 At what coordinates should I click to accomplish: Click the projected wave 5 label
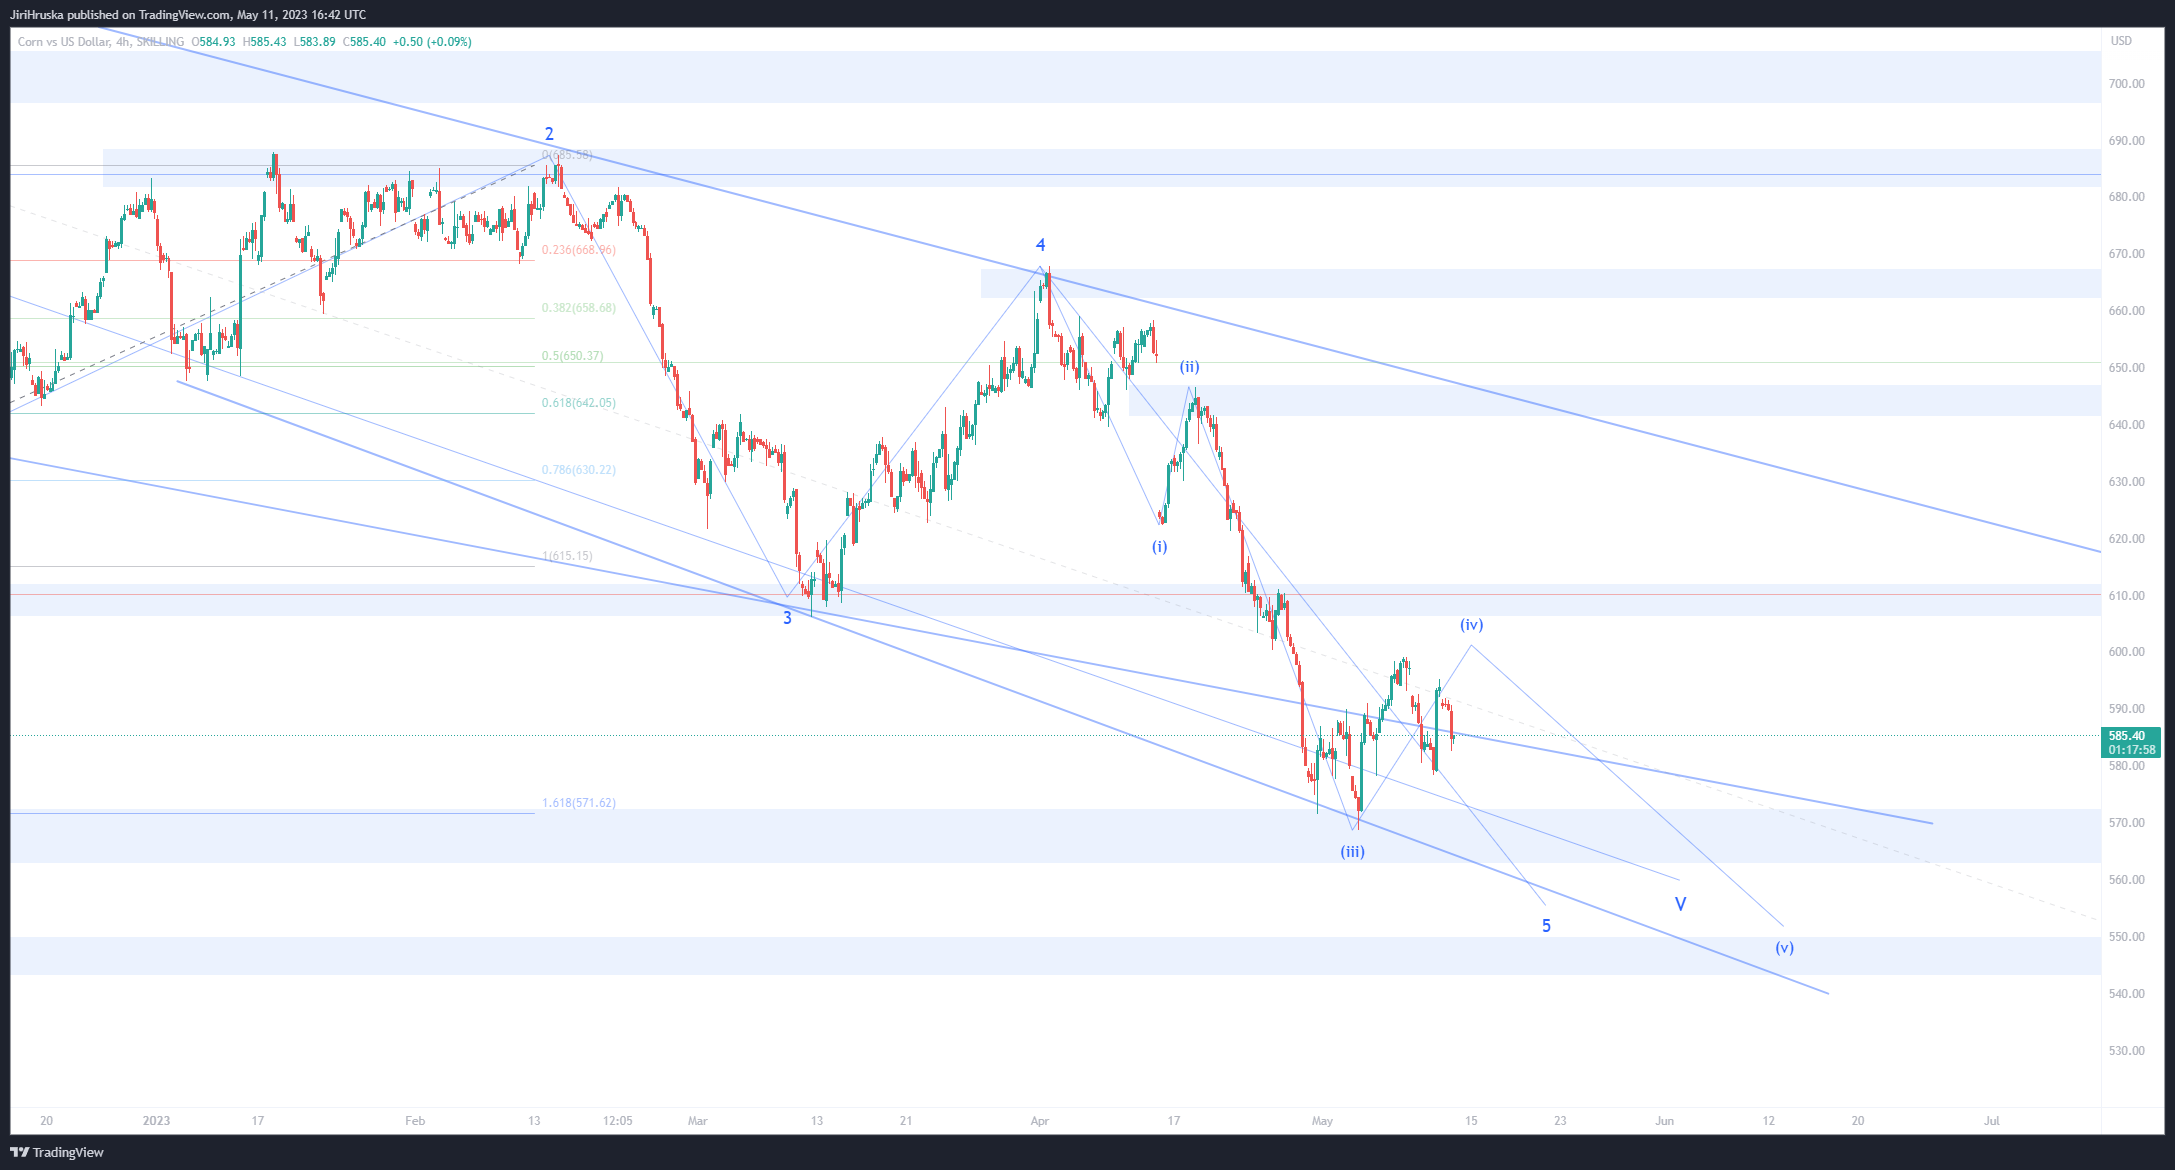[1546, 926]
